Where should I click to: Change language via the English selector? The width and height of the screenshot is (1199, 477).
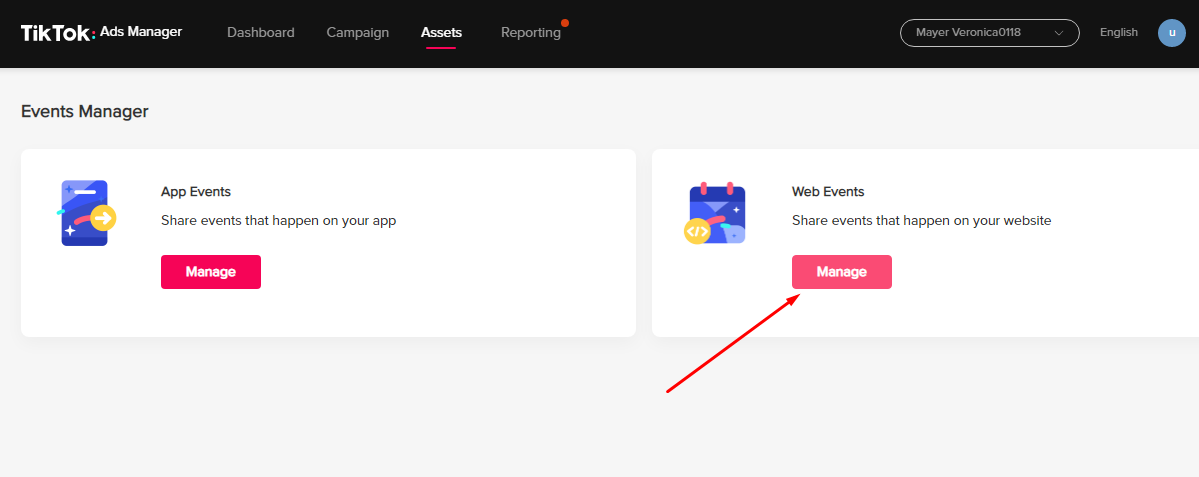coord(1119,33)
